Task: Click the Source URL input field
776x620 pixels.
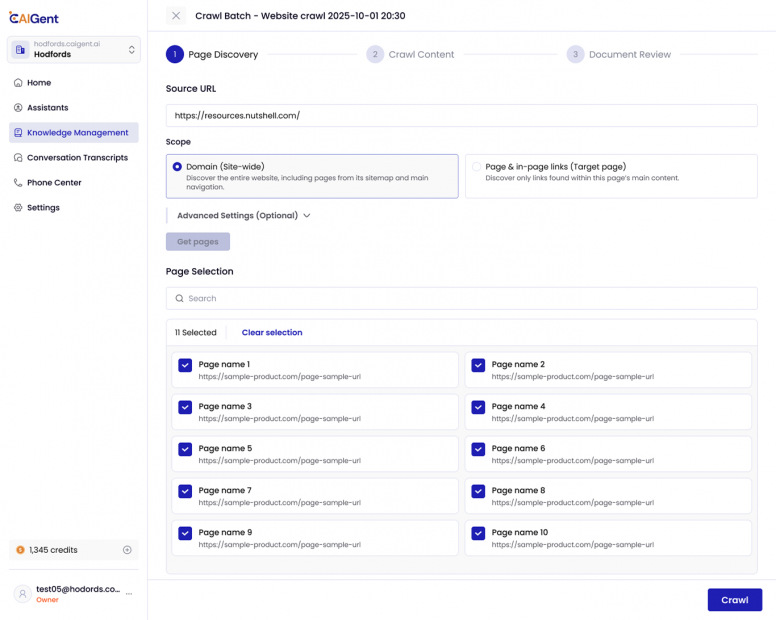Action: 461,116
